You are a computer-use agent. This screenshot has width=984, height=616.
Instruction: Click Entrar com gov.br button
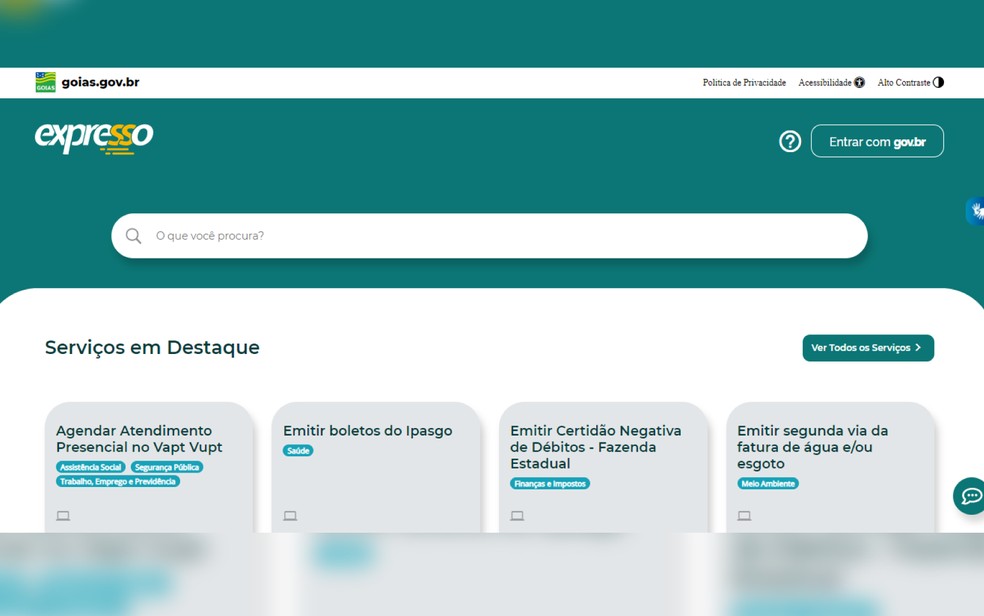tap(877, 141)
